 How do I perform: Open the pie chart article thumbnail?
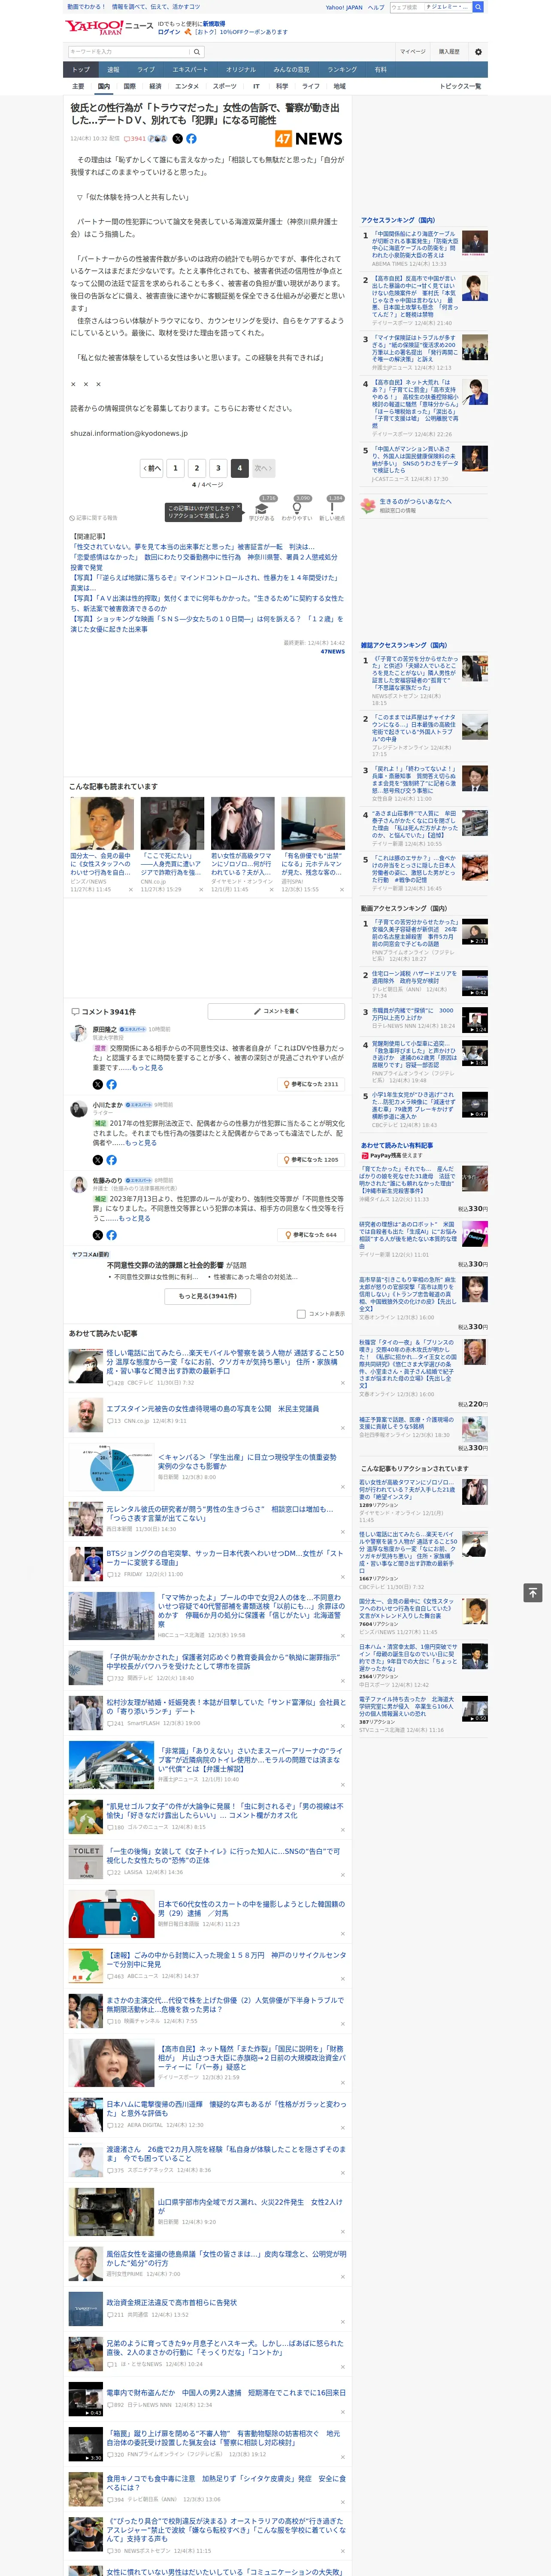click(x=112, y=1468)
